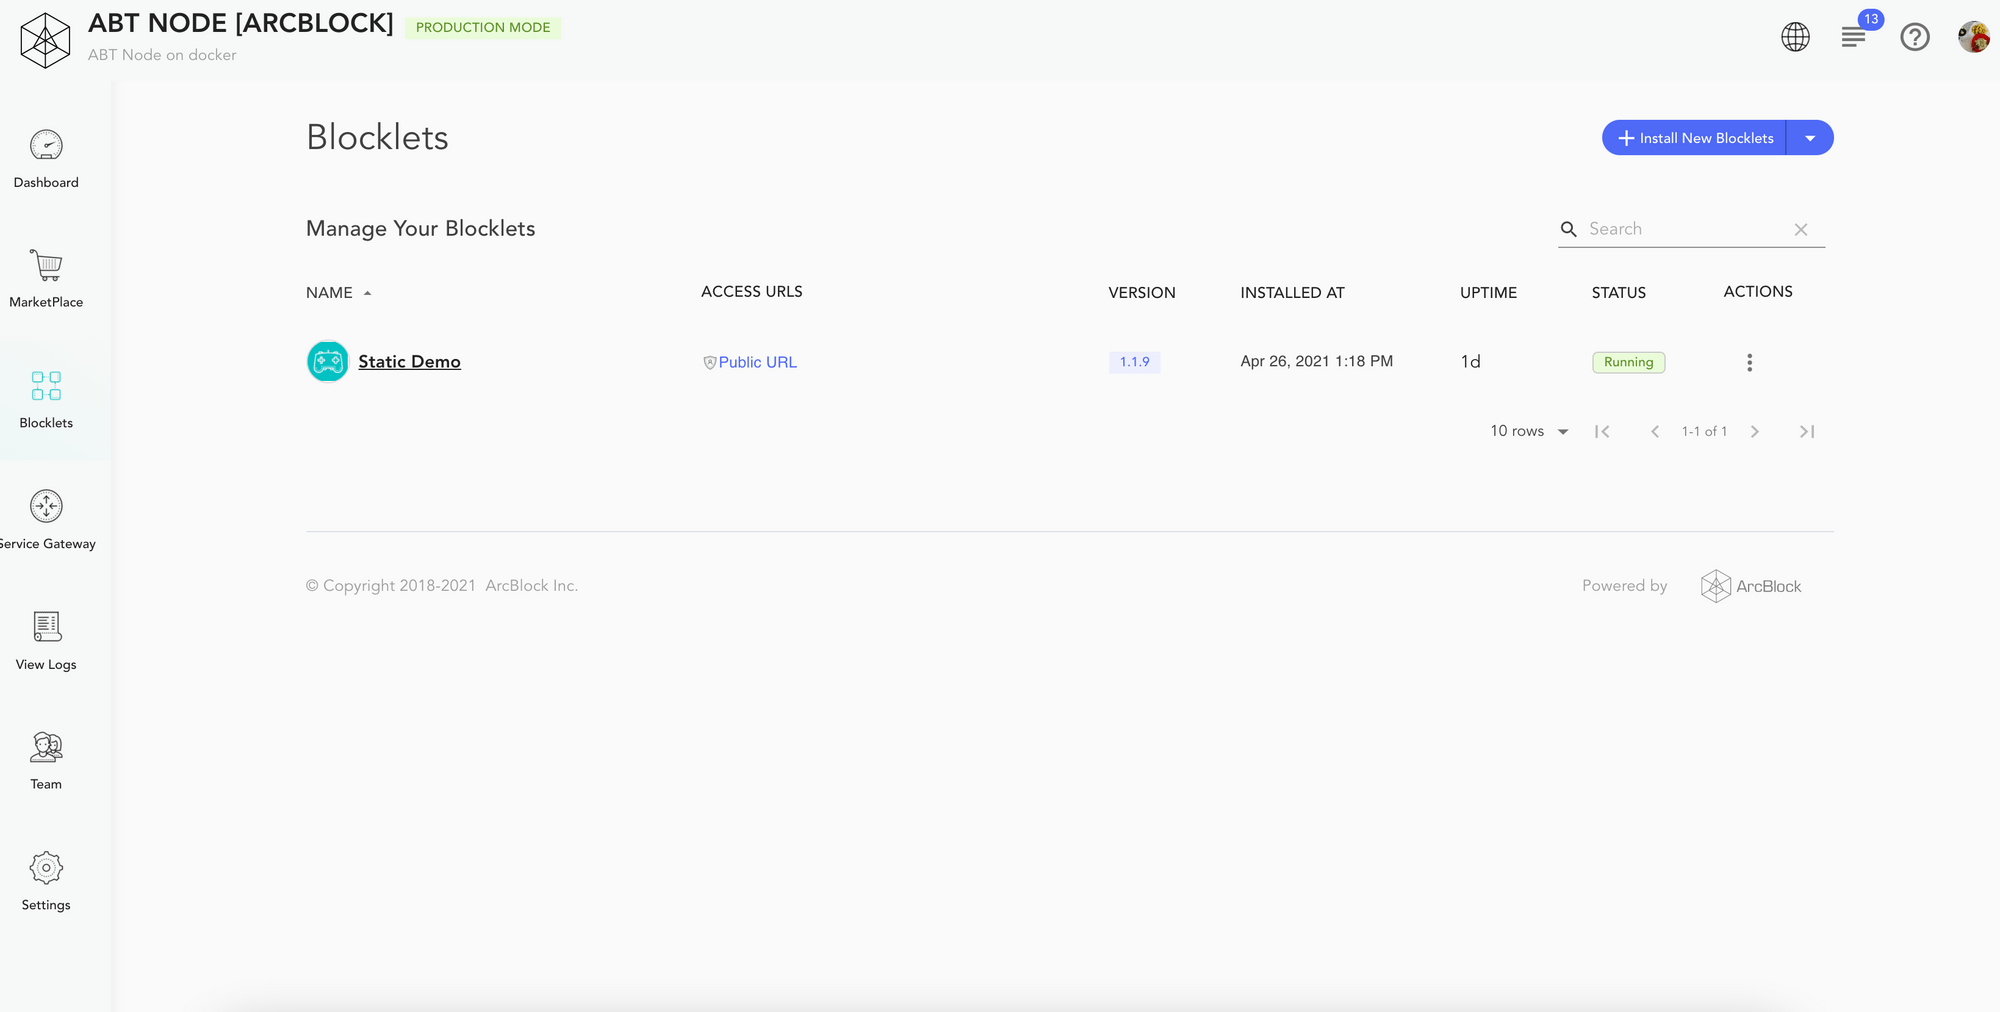The image size is (2000, 1012).
Task: Open View Logs in the sidebar
Action: coord(46,641)
